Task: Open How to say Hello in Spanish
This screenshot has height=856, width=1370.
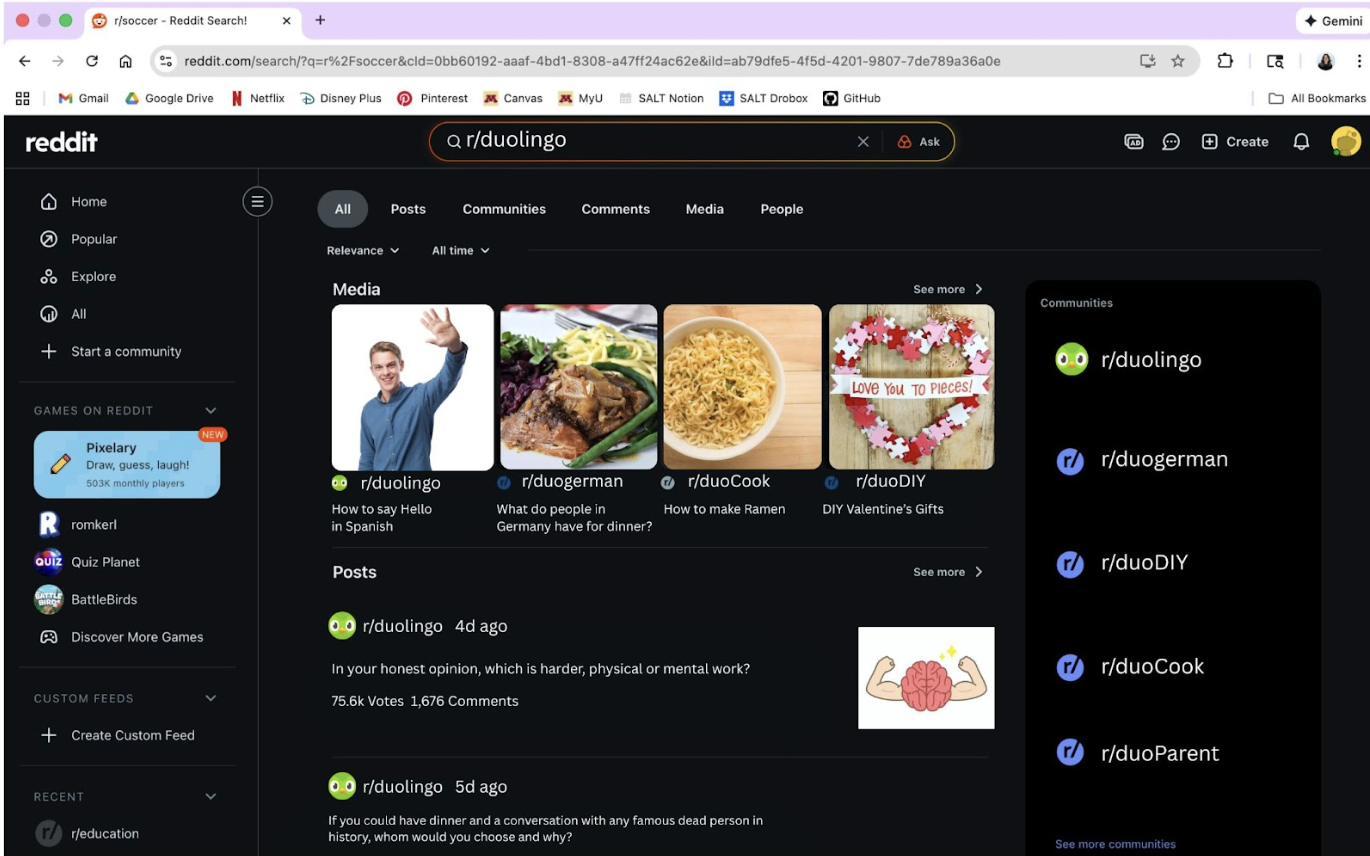Action: (x=381, y=518)
